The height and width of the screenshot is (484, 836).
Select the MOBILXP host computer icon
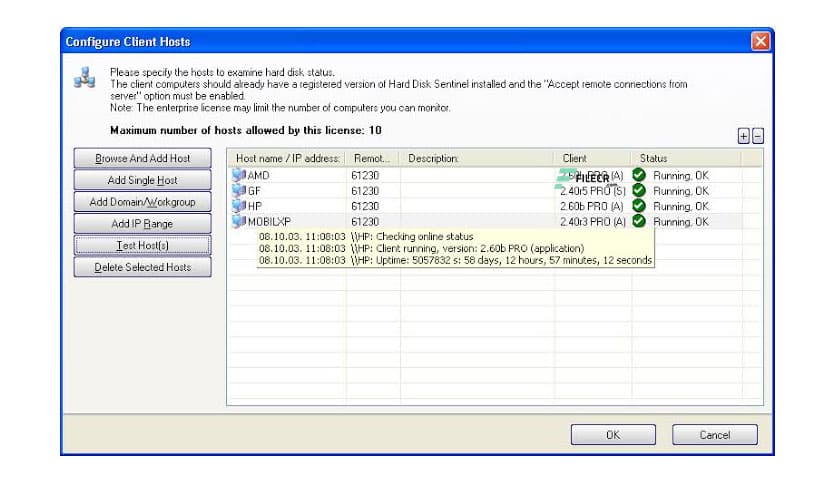[x=238, y=221]
